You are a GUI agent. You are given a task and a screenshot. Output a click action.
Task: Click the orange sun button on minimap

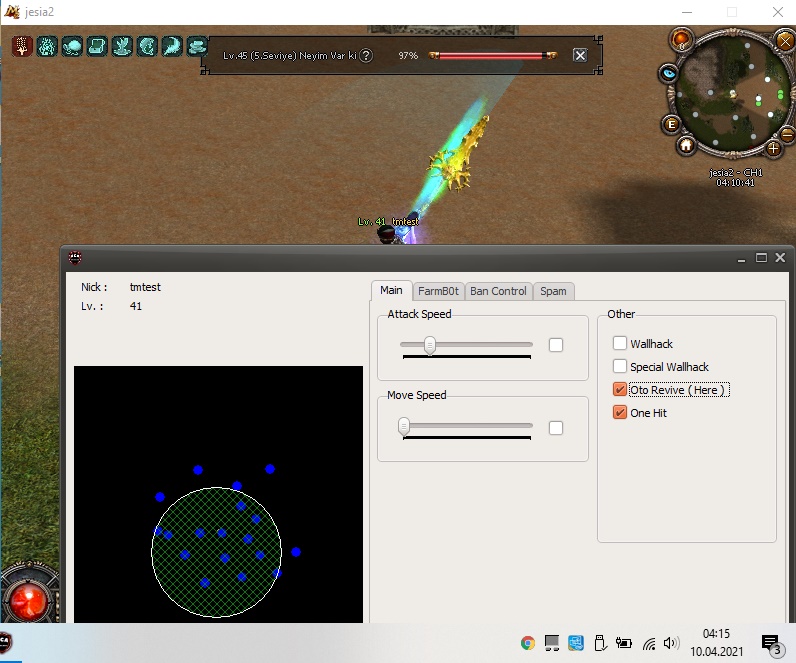tap(681, 39)
